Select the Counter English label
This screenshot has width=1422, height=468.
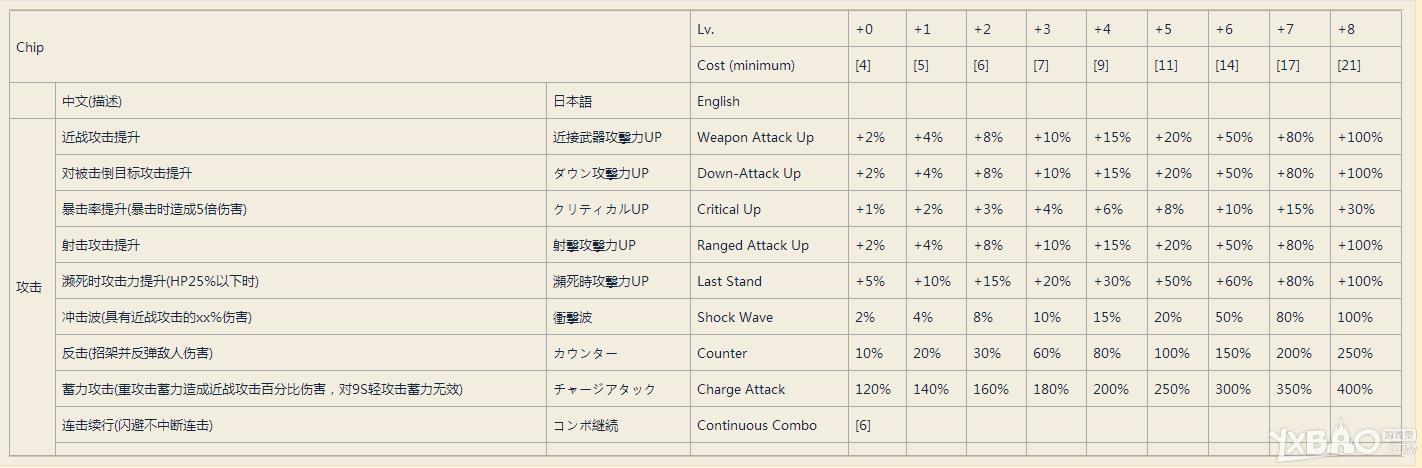pyautogui.click(x=722, y=353)
